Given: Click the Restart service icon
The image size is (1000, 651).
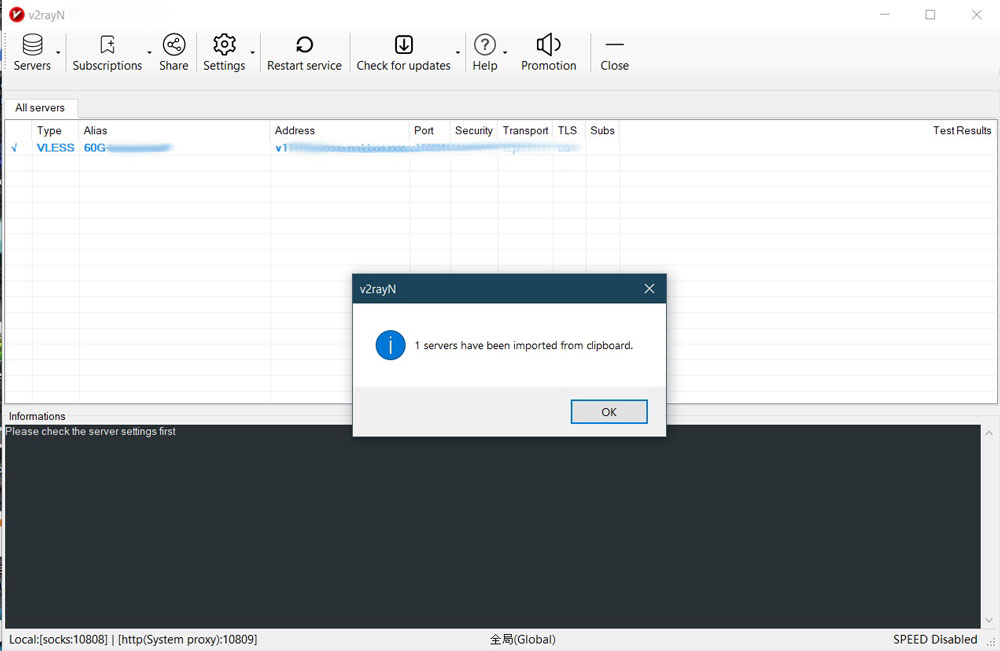Looking at the screenshot, I should click(304, 45).
